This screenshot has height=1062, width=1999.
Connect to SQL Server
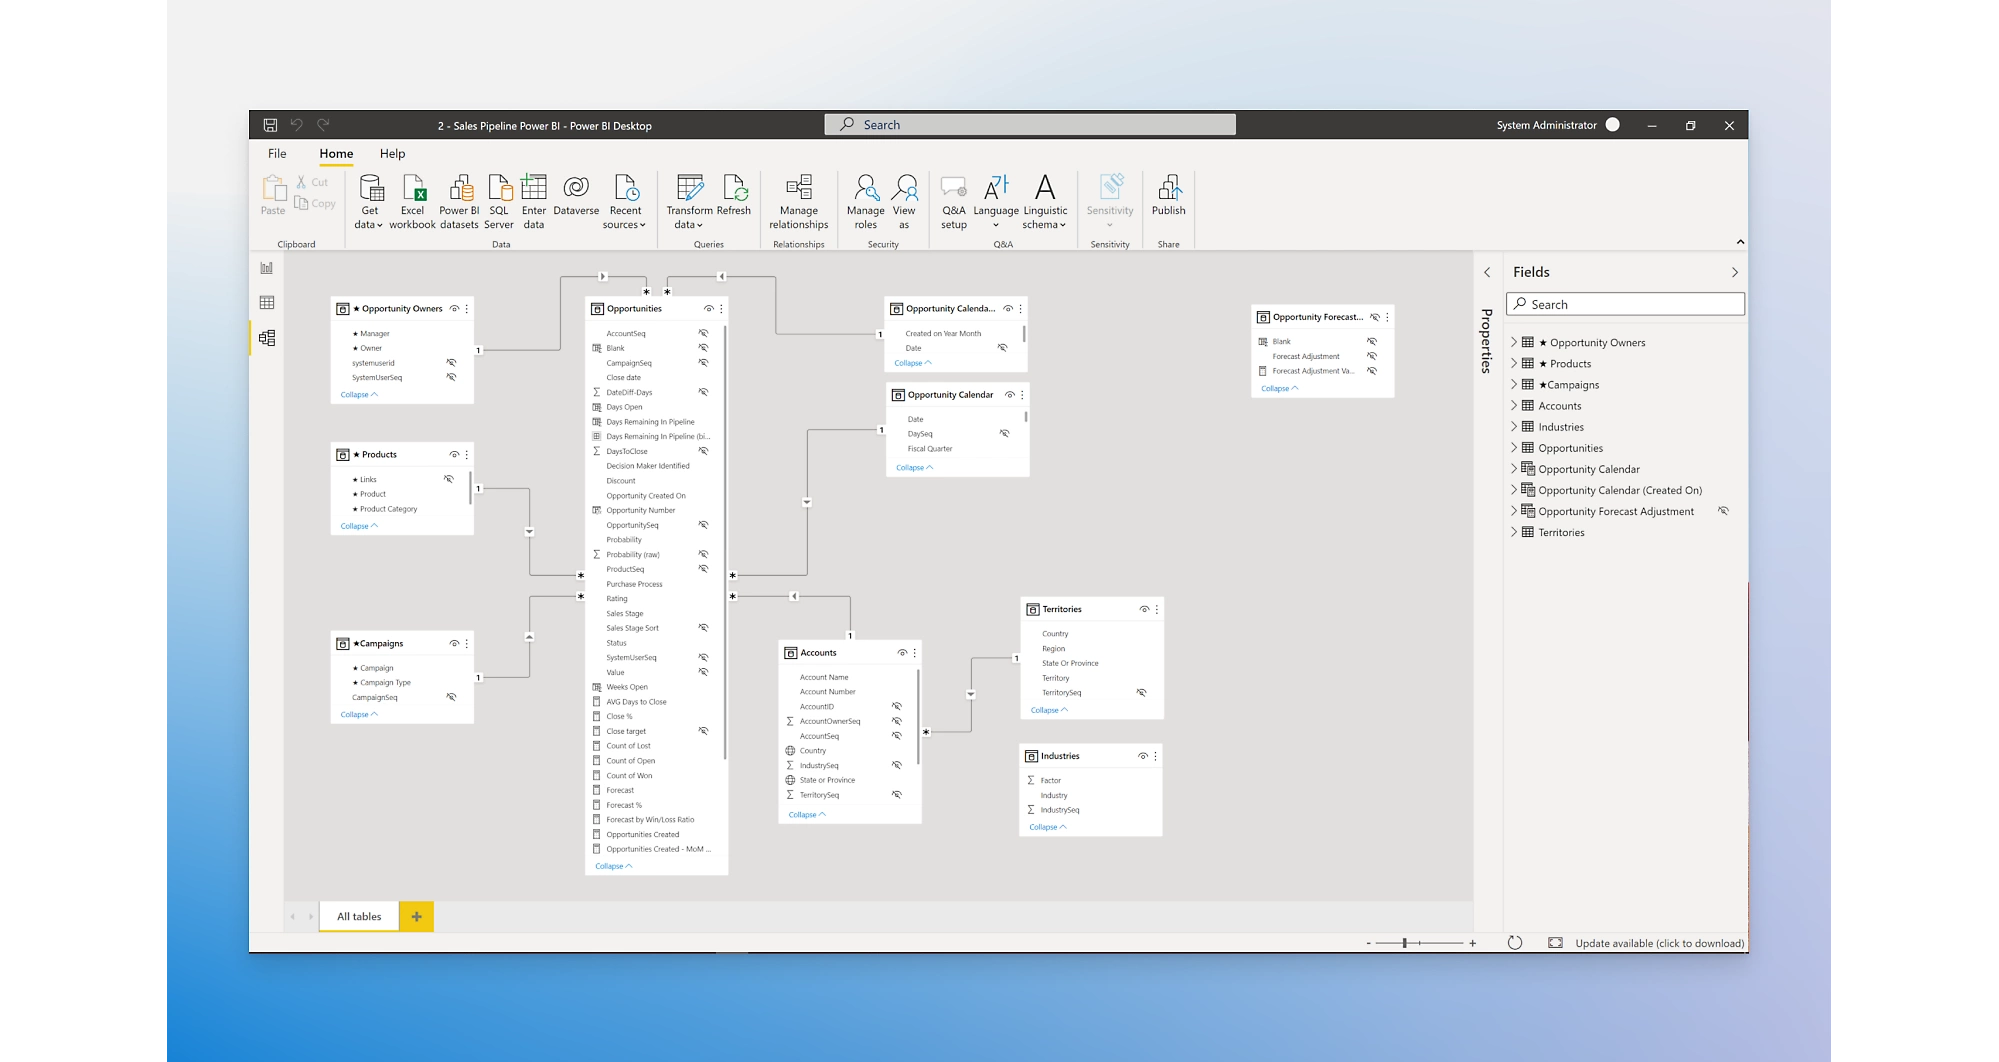[499, 201]
